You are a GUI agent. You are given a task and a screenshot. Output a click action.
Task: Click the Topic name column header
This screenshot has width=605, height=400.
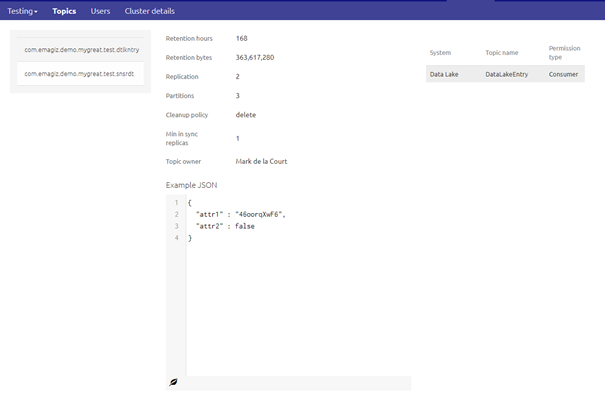503,52
